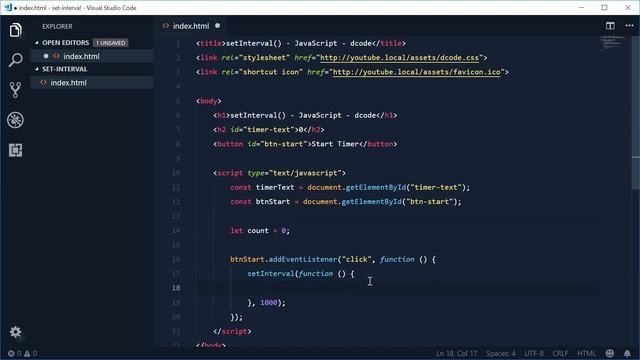Click the errors count icon in status bar

tap(11, 353)
